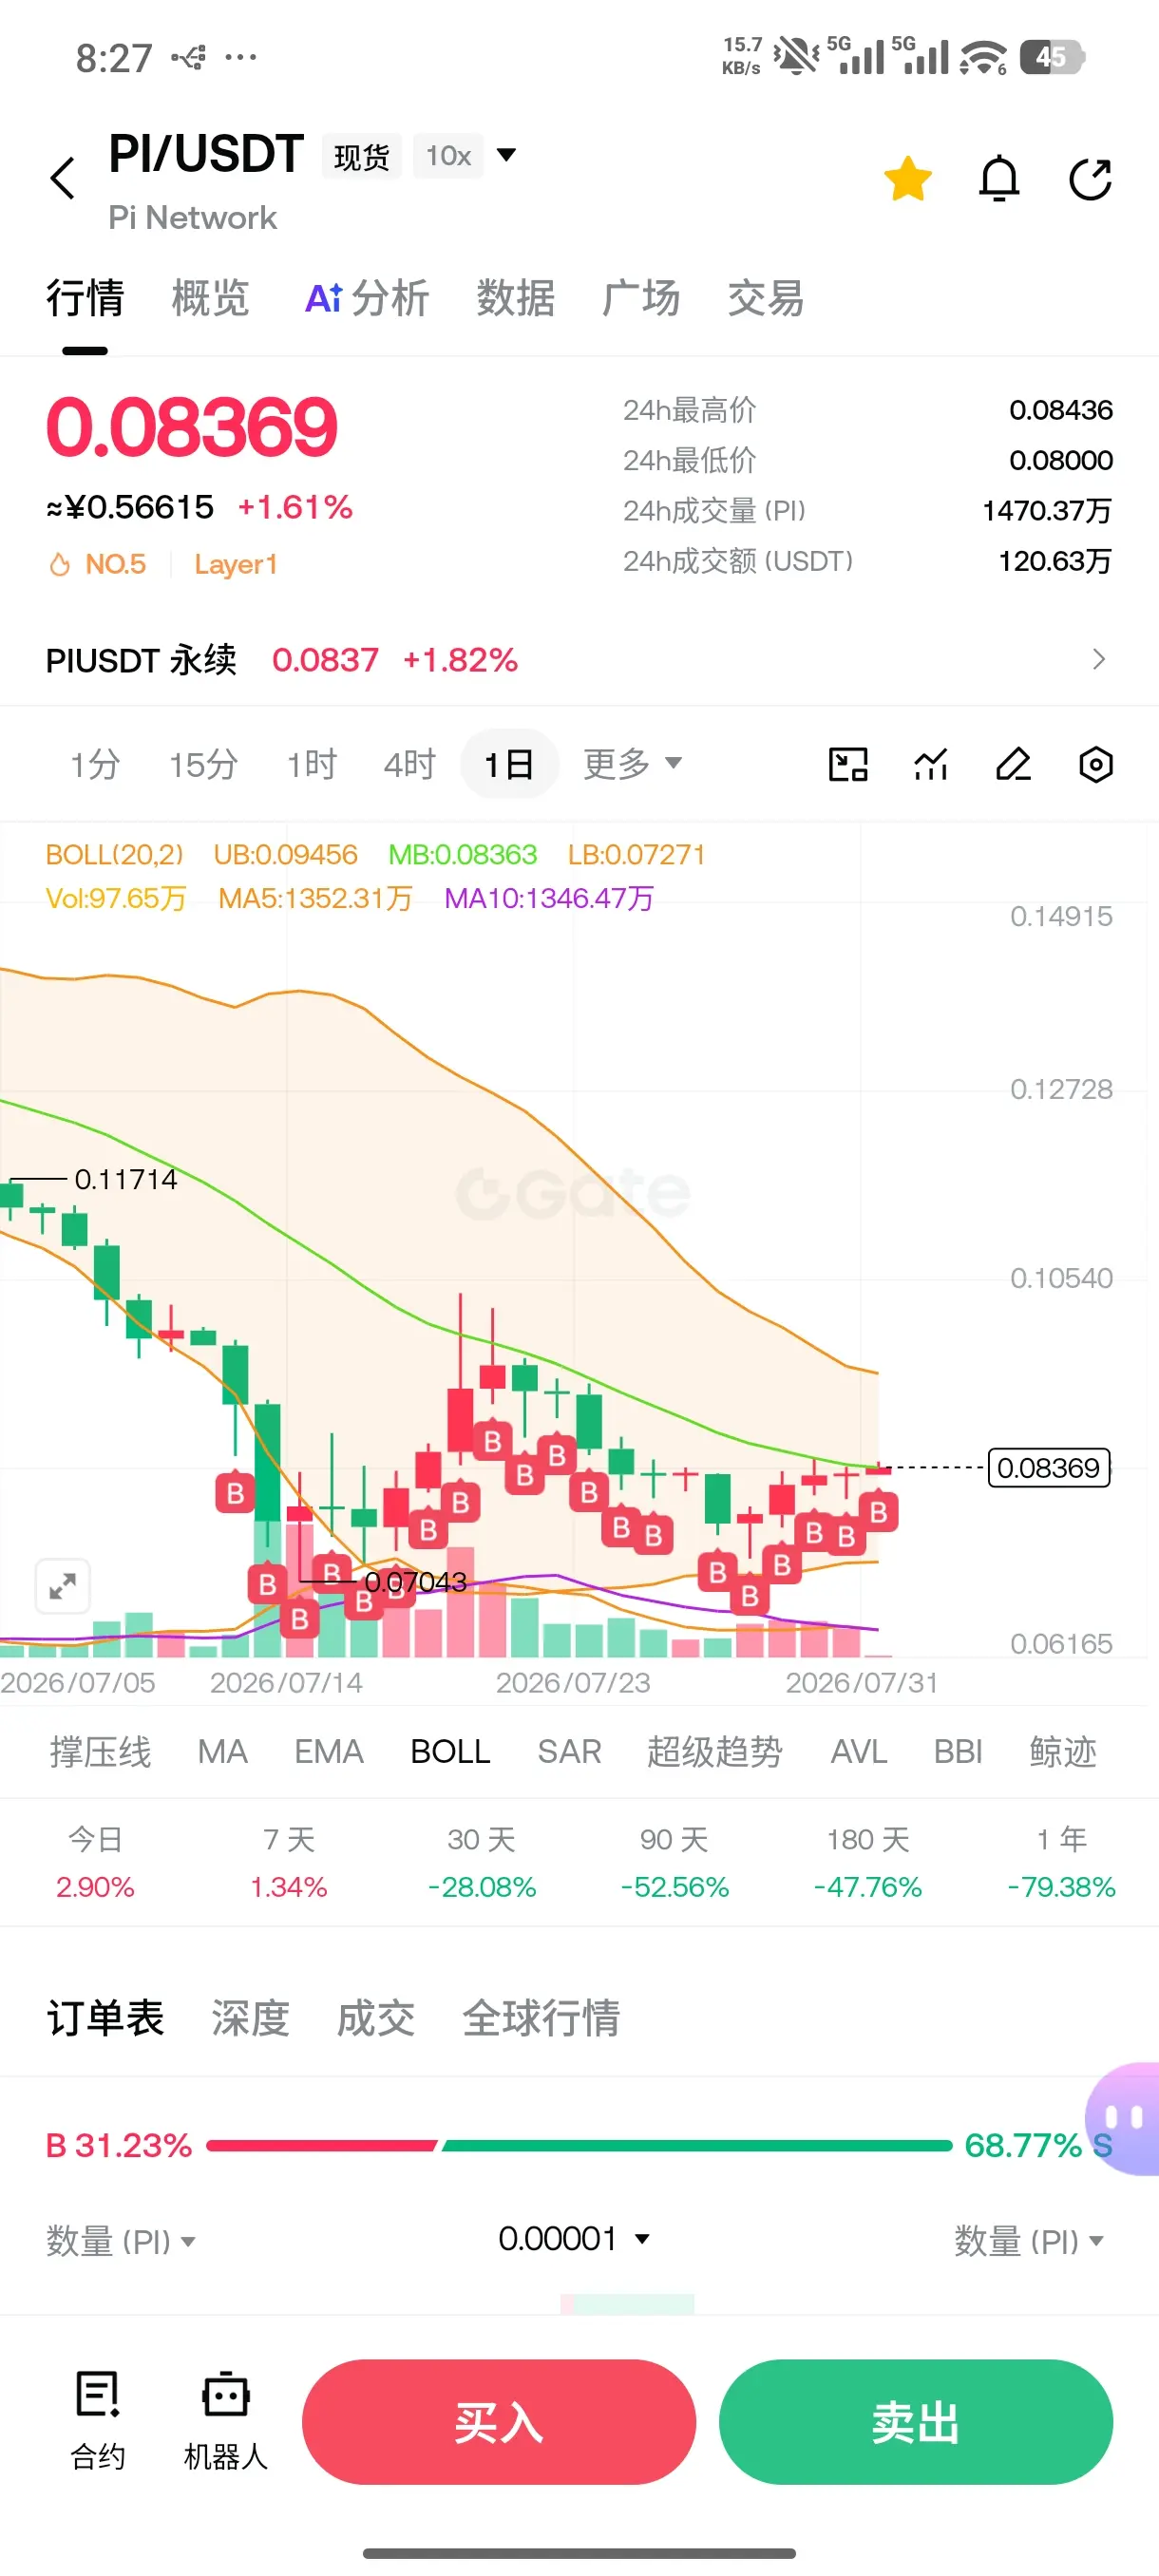Tap the battery status icon
This screenshot has height=2576, width=1159.
pyautogui.click(x=1051, y=57)
